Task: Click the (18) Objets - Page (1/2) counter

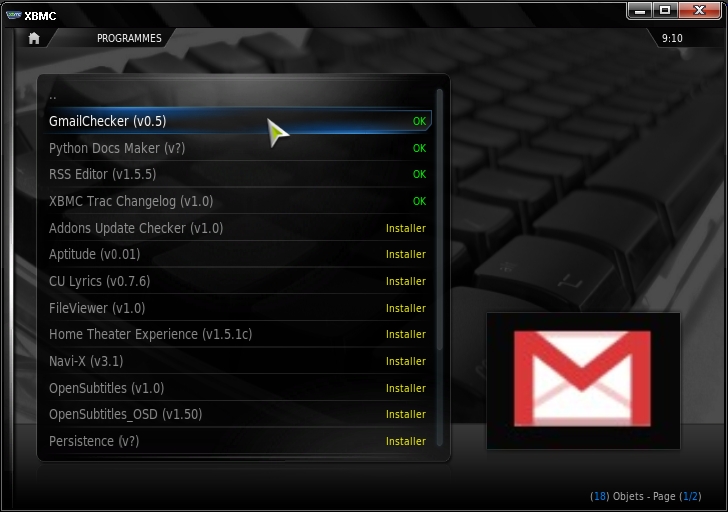Action: [645, 496]
